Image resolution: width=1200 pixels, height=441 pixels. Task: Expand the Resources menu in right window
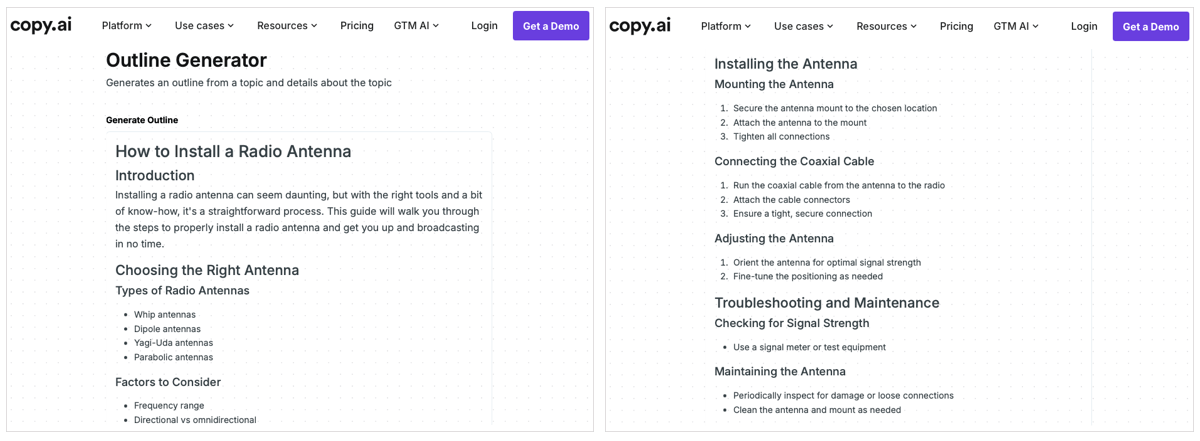coord(886,26)
